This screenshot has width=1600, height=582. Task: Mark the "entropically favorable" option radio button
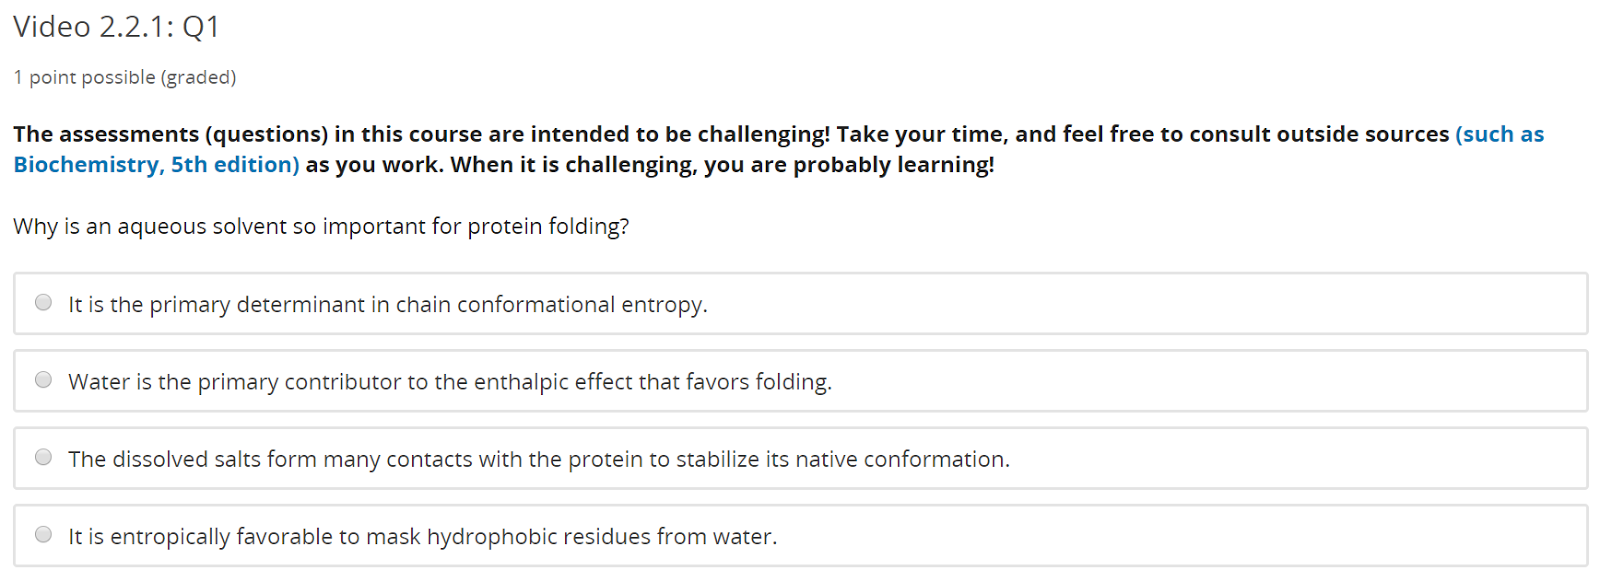point(43,534)
